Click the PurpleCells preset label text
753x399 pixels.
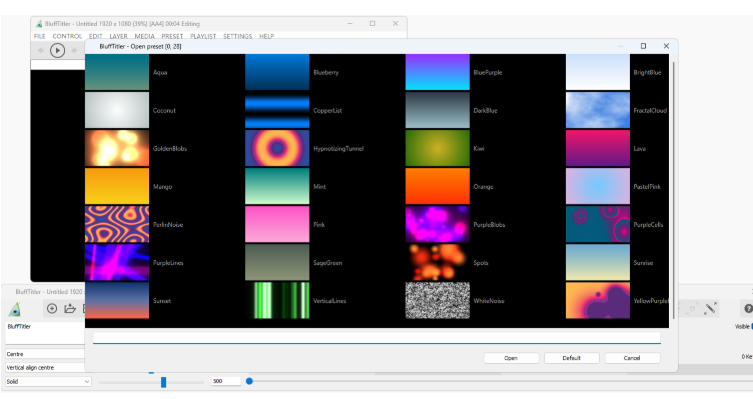[648, 225]
